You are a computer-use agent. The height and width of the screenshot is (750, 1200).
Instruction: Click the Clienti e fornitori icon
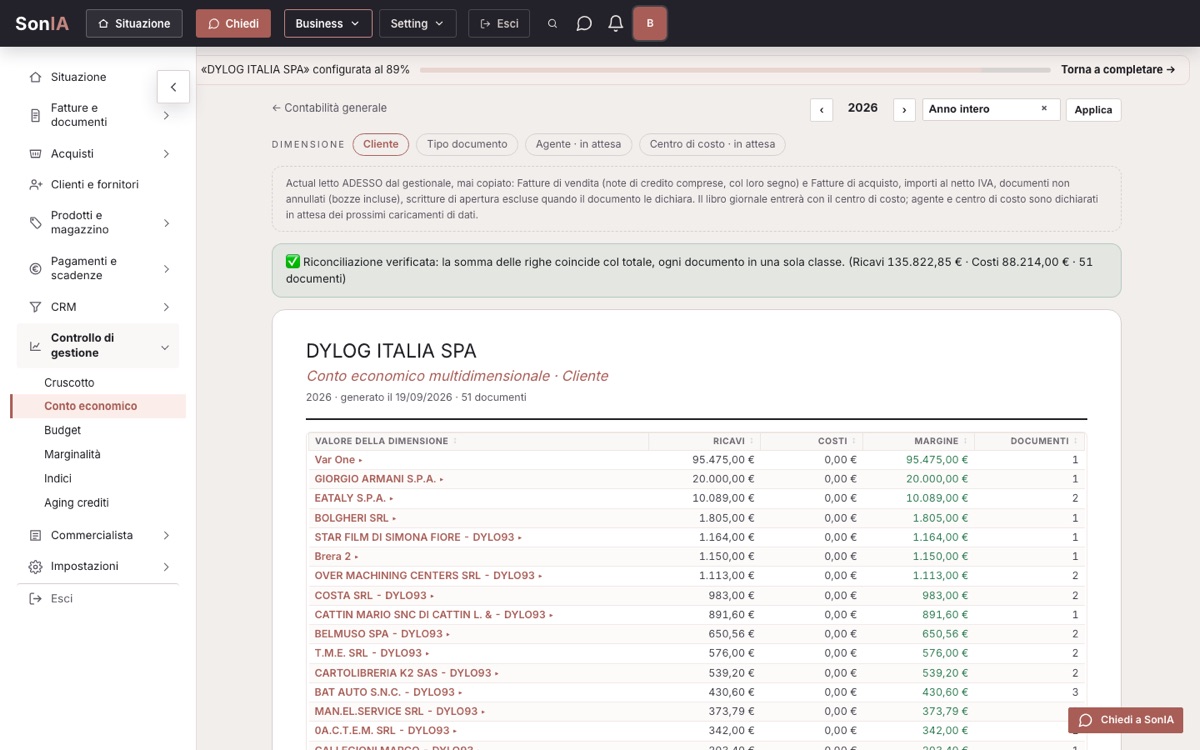coord(36,185)
